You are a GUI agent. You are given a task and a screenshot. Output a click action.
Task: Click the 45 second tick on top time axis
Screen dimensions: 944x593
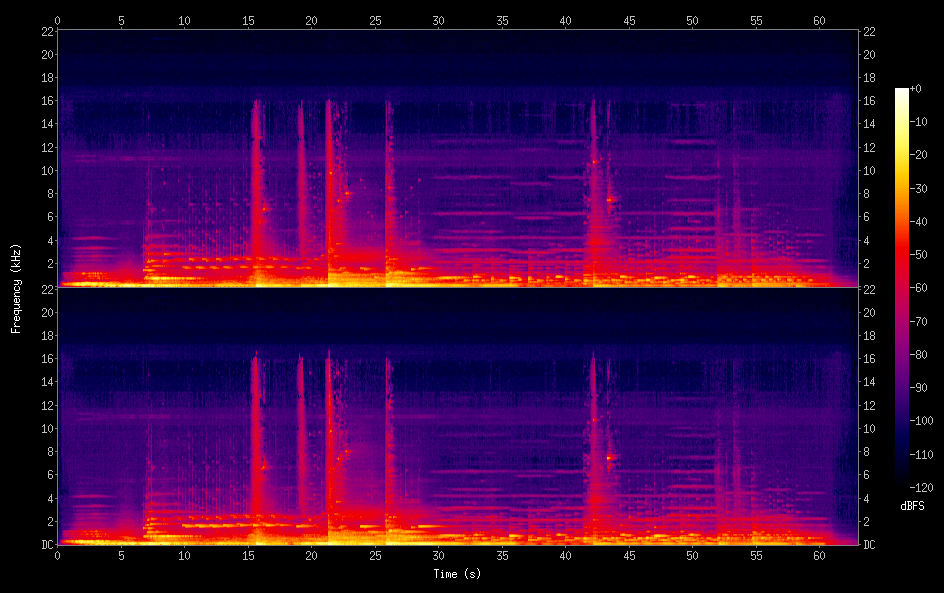click(x=629, y=20)
